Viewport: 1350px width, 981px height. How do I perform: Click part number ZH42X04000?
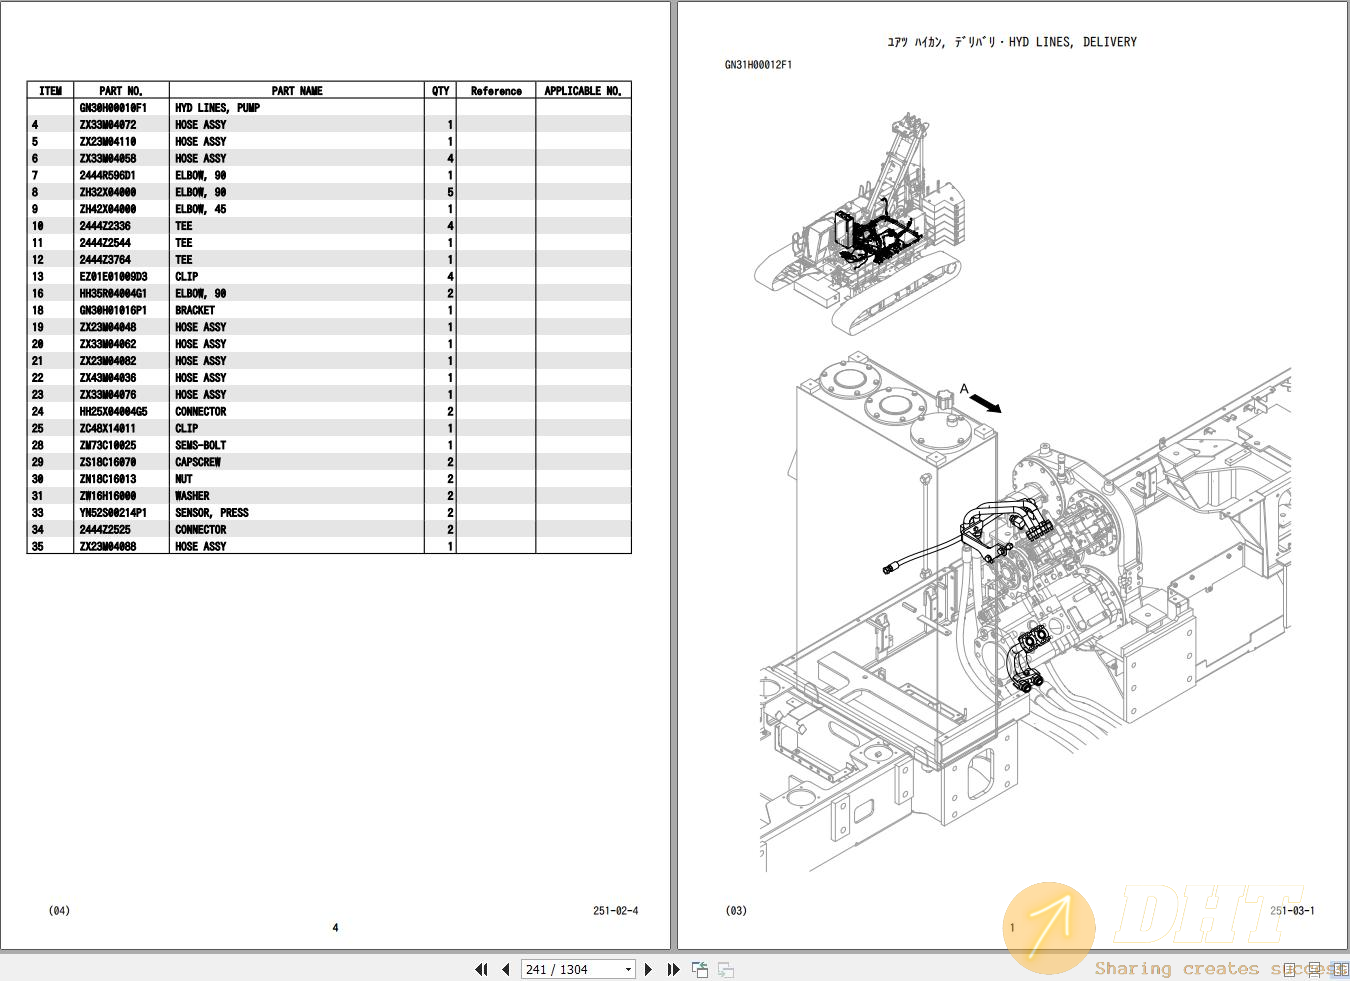point(108,209)
